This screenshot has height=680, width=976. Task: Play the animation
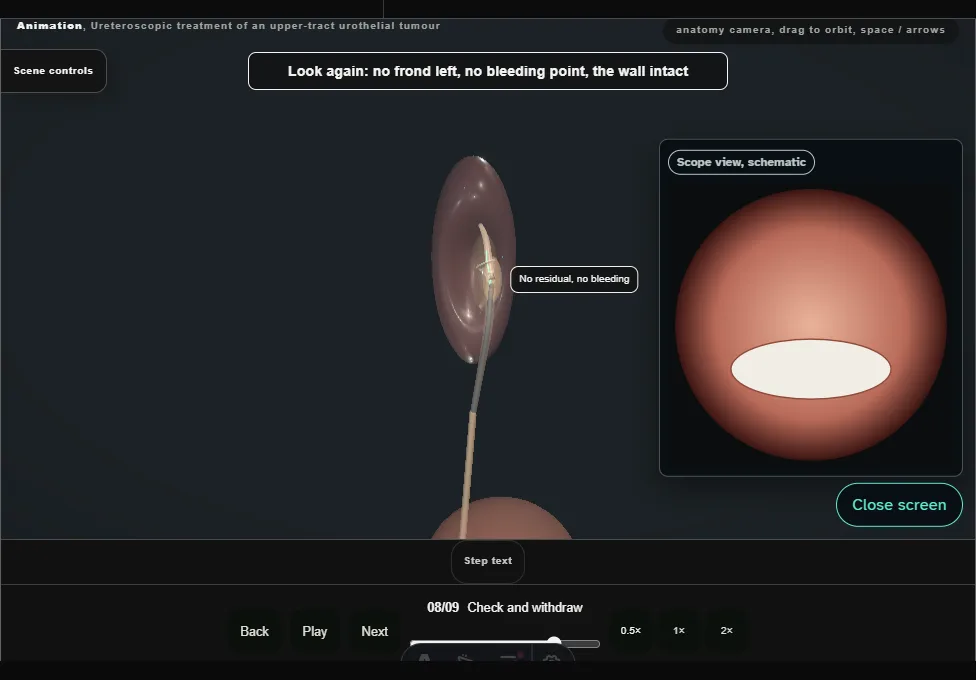point(314,631)
